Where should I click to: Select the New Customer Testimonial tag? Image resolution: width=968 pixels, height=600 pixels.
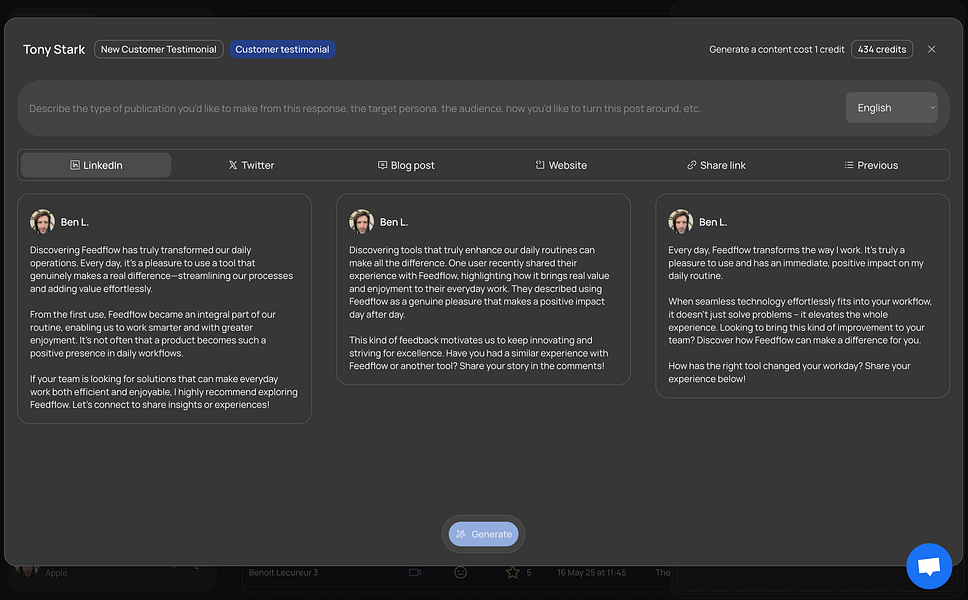pyautogui.click(x=158, y=48)
